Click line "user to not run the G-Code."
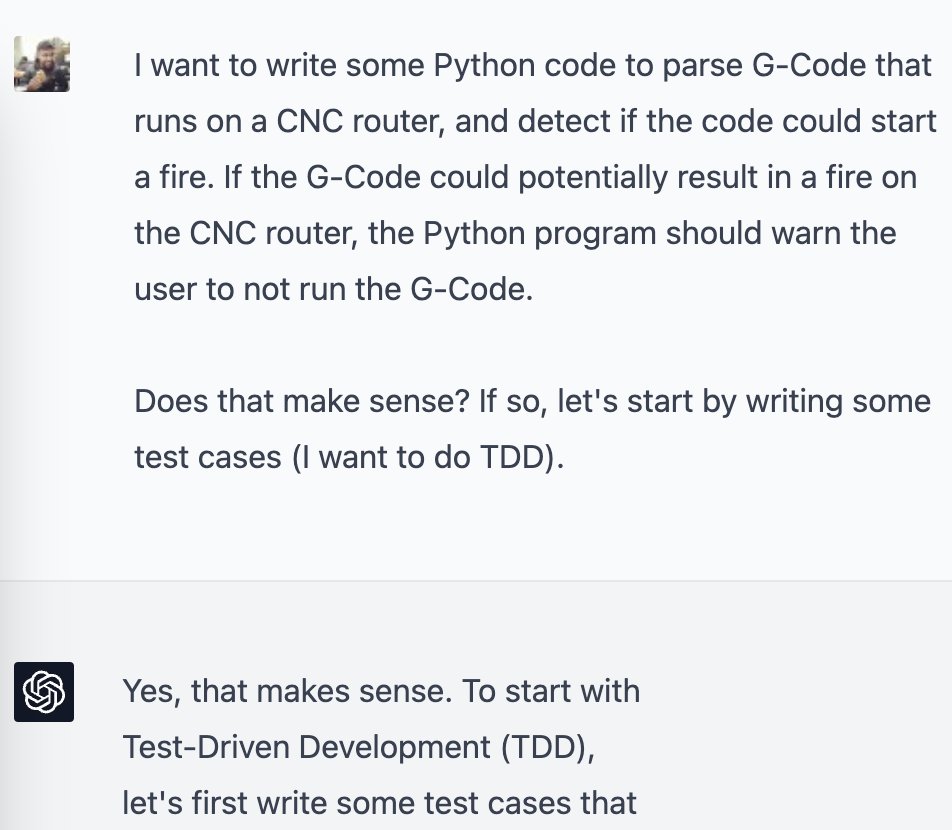 coord(333,289)
